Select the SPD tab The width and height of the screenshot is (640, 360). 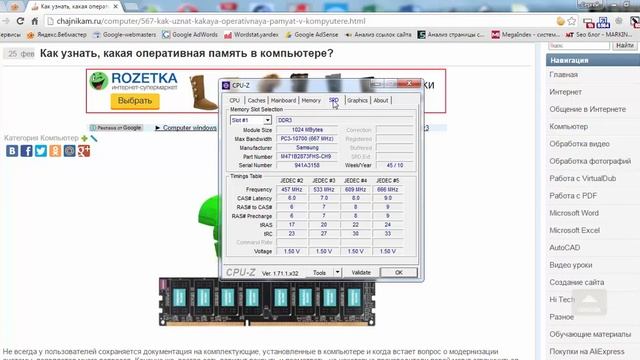334,100
